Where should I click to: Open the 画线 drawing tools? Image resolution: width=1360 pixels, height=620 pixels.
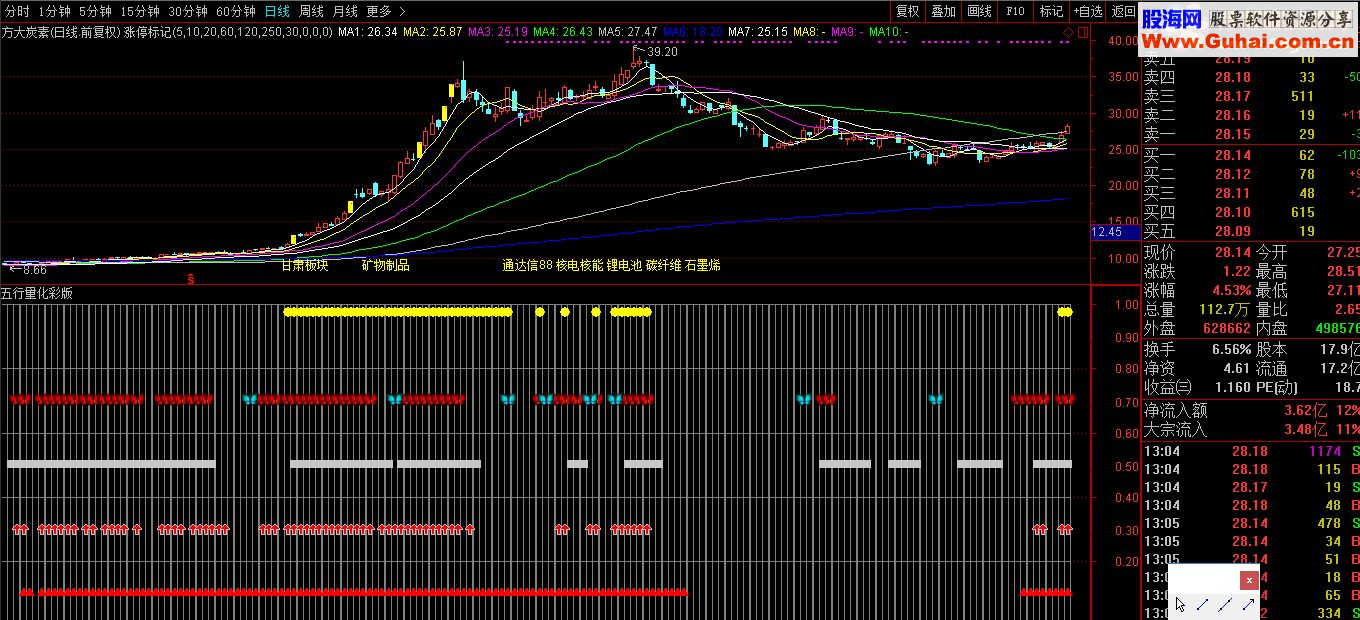(979, 11)
